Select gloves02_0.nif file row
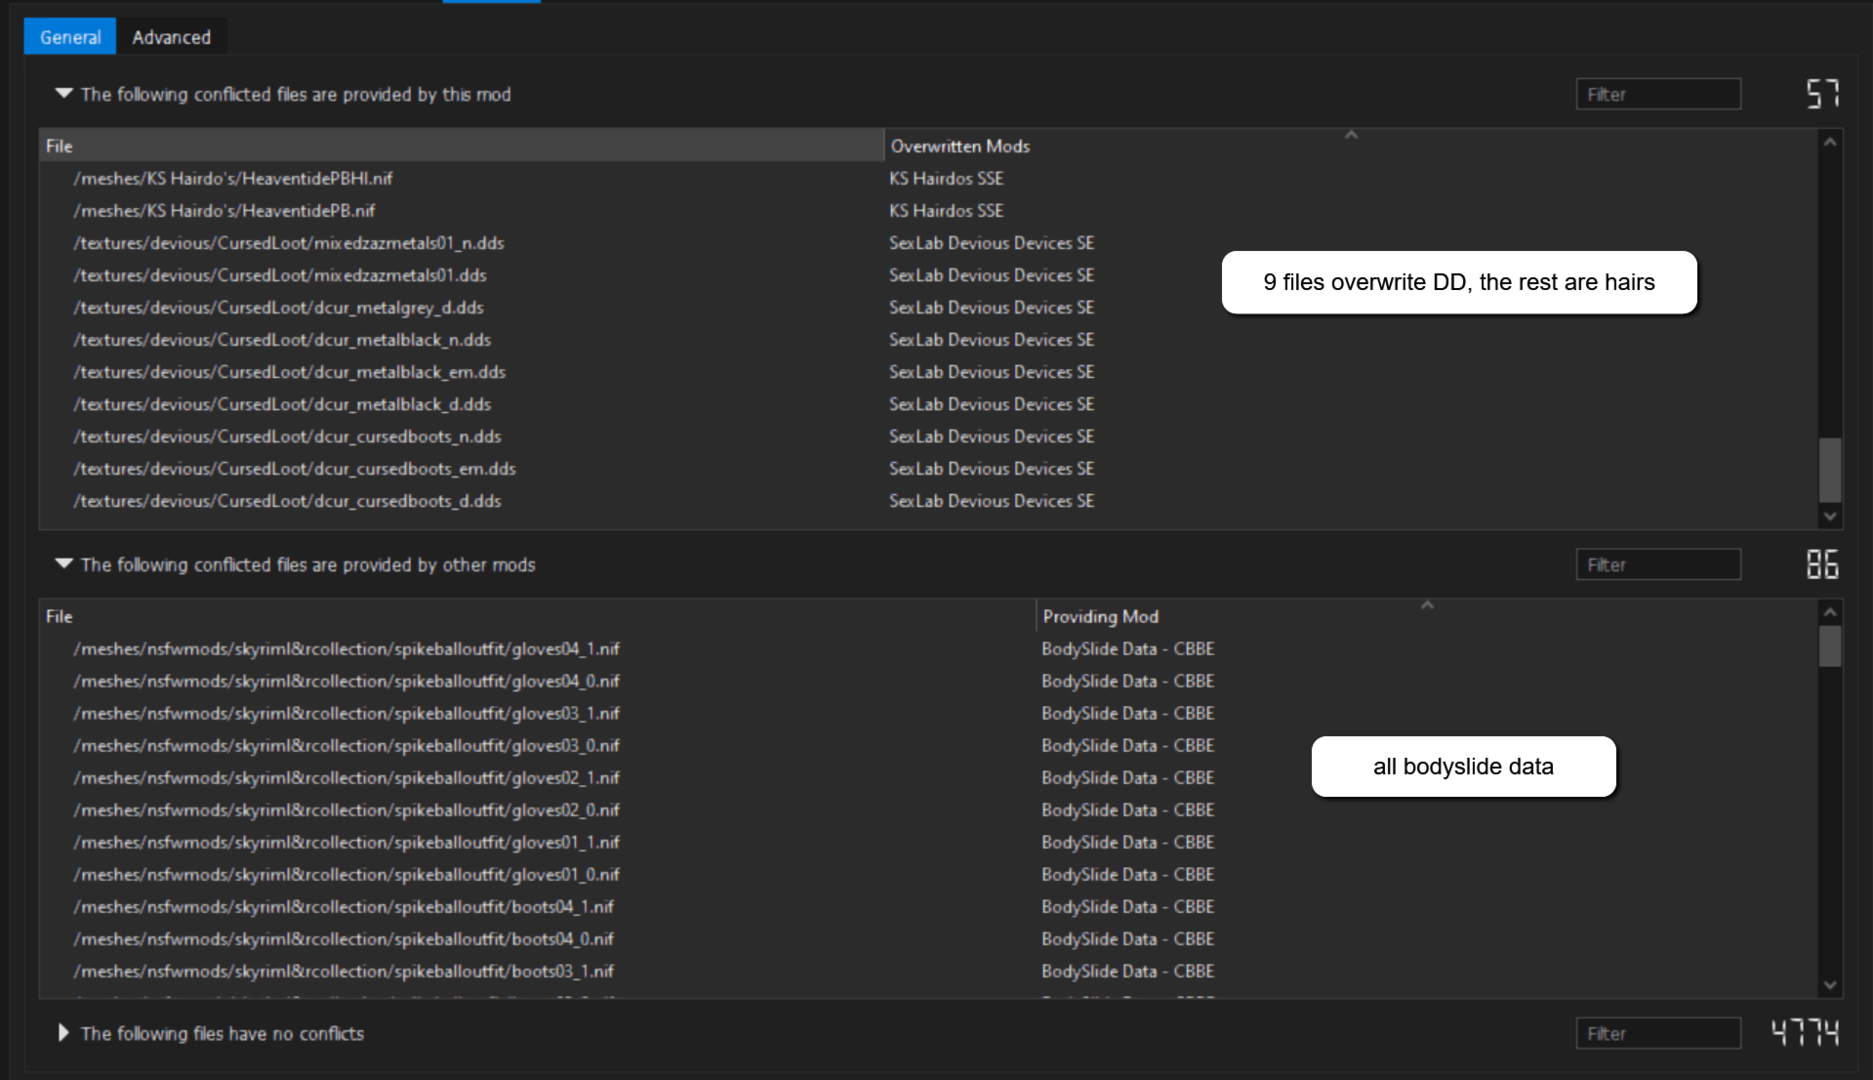This screenshot has width=1873, height=1080. point(928,810)
